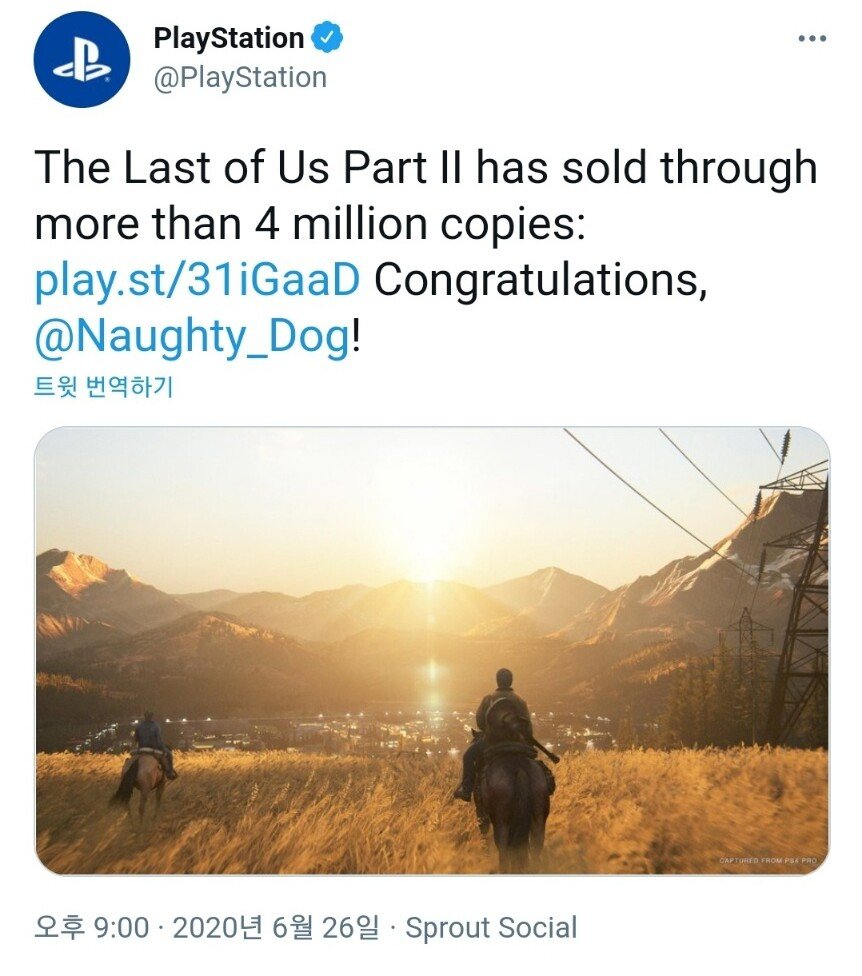Click the PlayStation logo profile avatar
This screenshot has width=862, height=976.
click(82, 60)
